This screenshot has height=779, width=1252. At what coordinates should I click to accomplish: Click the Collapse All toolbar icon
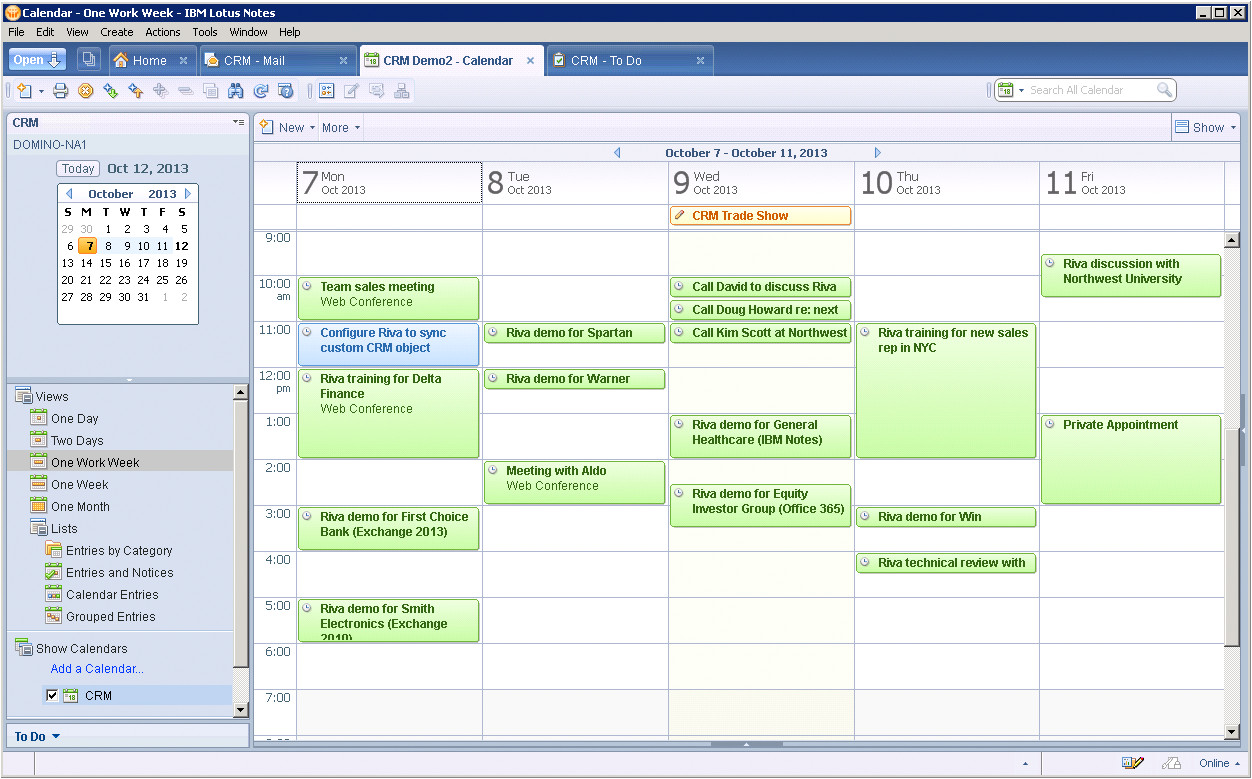[185, 91]
